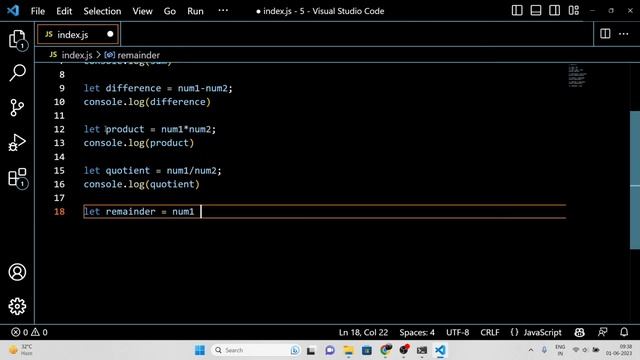Open the Explorer view in activity bar

[x=17, y=40]
